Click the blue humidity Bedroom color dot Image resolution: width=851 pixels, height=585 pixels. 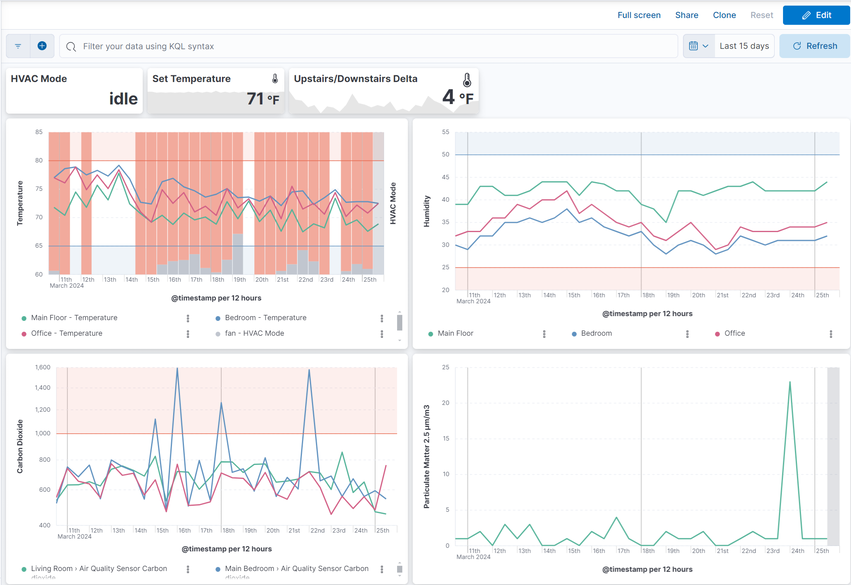click(574, 334)
